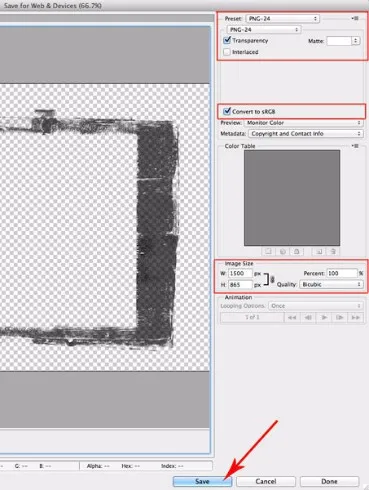Uncheck the Transparency checkbox
The height and width of the screenshot is (490, 369).
pos(227,40)
